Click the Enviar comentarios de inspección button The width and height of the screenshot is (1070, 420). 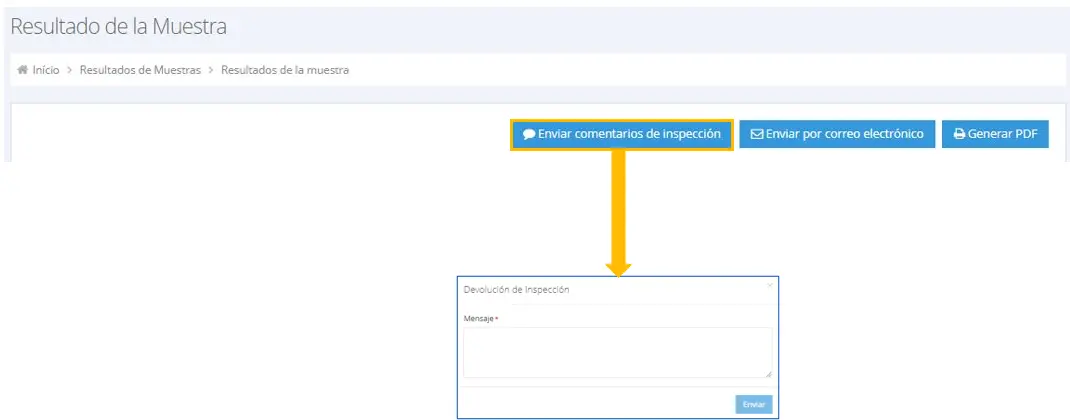tap(622, 135)
